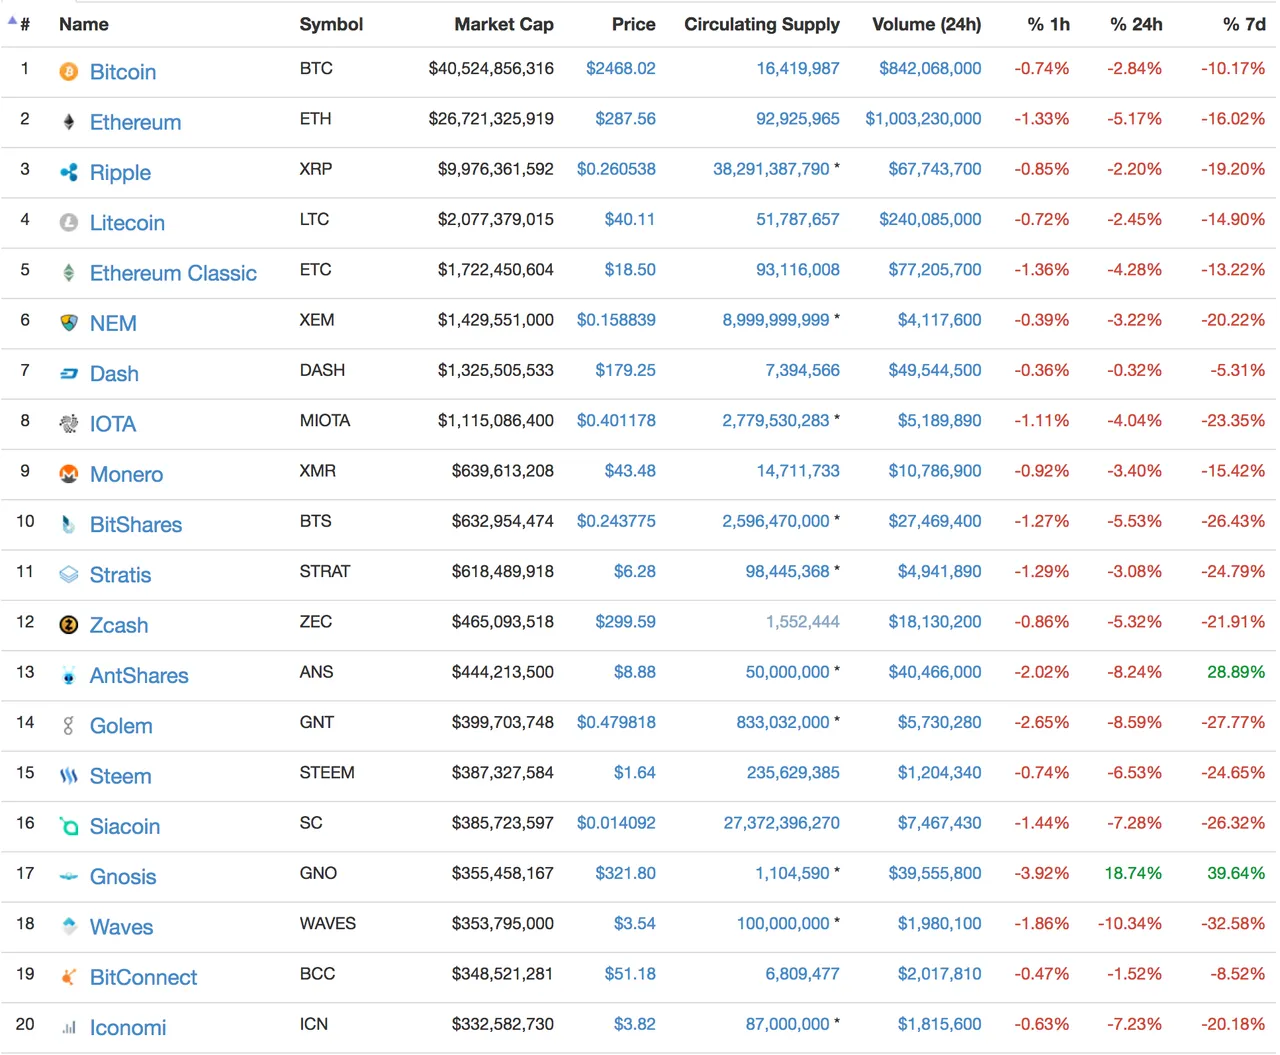Open the IOTA name link

tap(113, 424)
